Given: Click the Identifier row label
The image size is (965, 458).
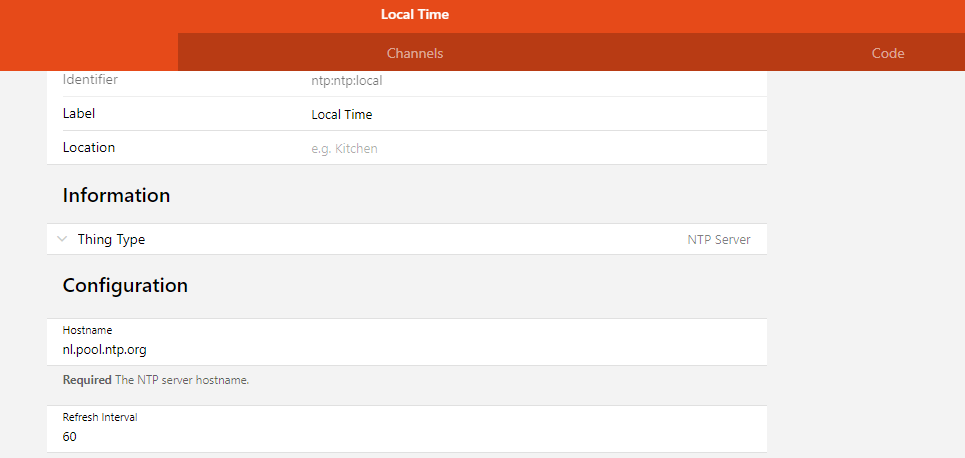Looking at the screenshot, I should [x=90, y=79].
